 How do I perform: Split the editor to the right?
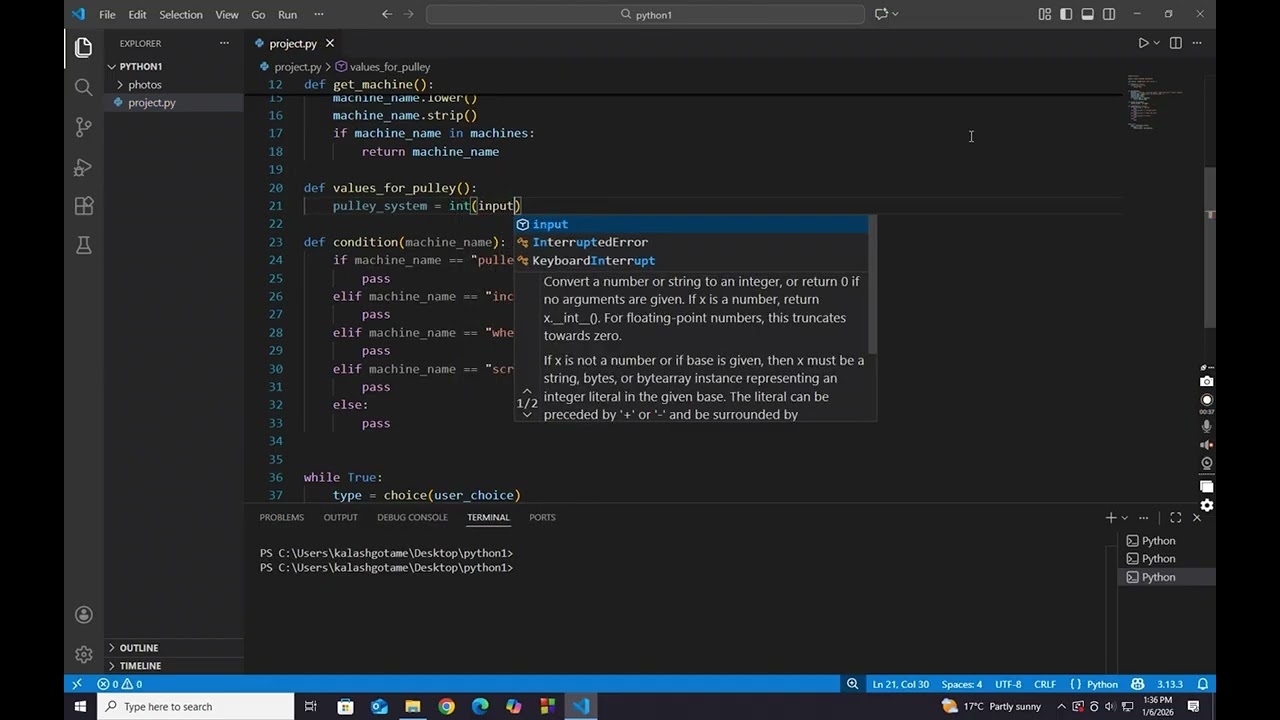(x=1176, y=43)
